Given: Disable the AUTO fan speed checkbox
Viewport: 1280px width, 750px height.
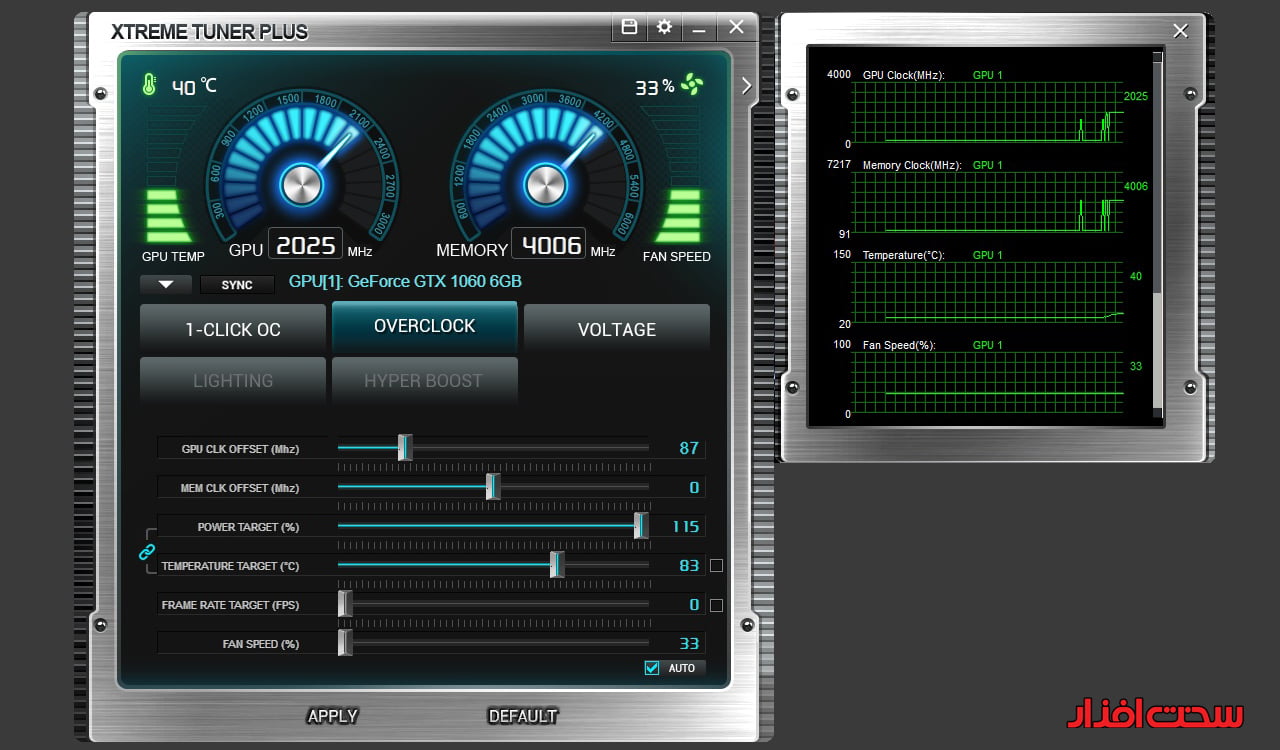Looking at the screenshot, I should coord(653,668).
